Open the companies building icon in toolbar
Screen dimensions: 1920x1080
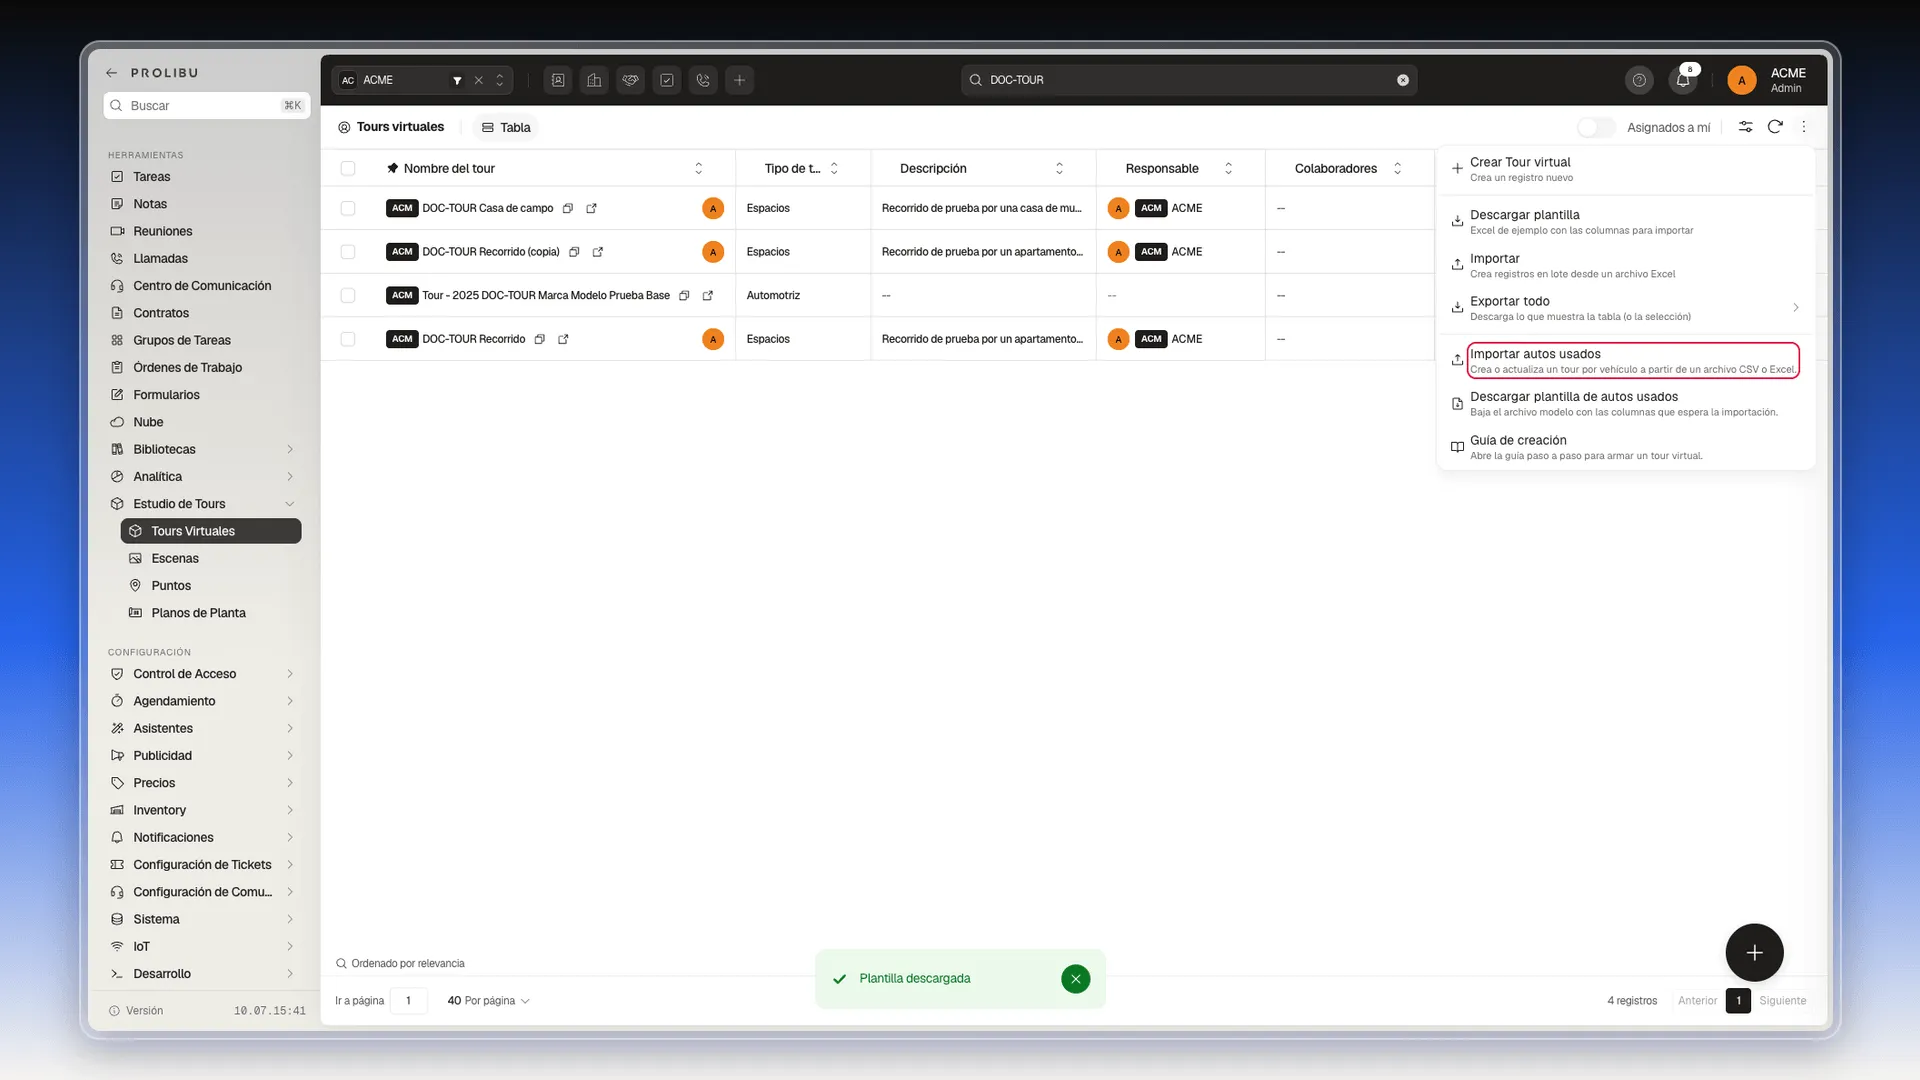coord(594,80)
